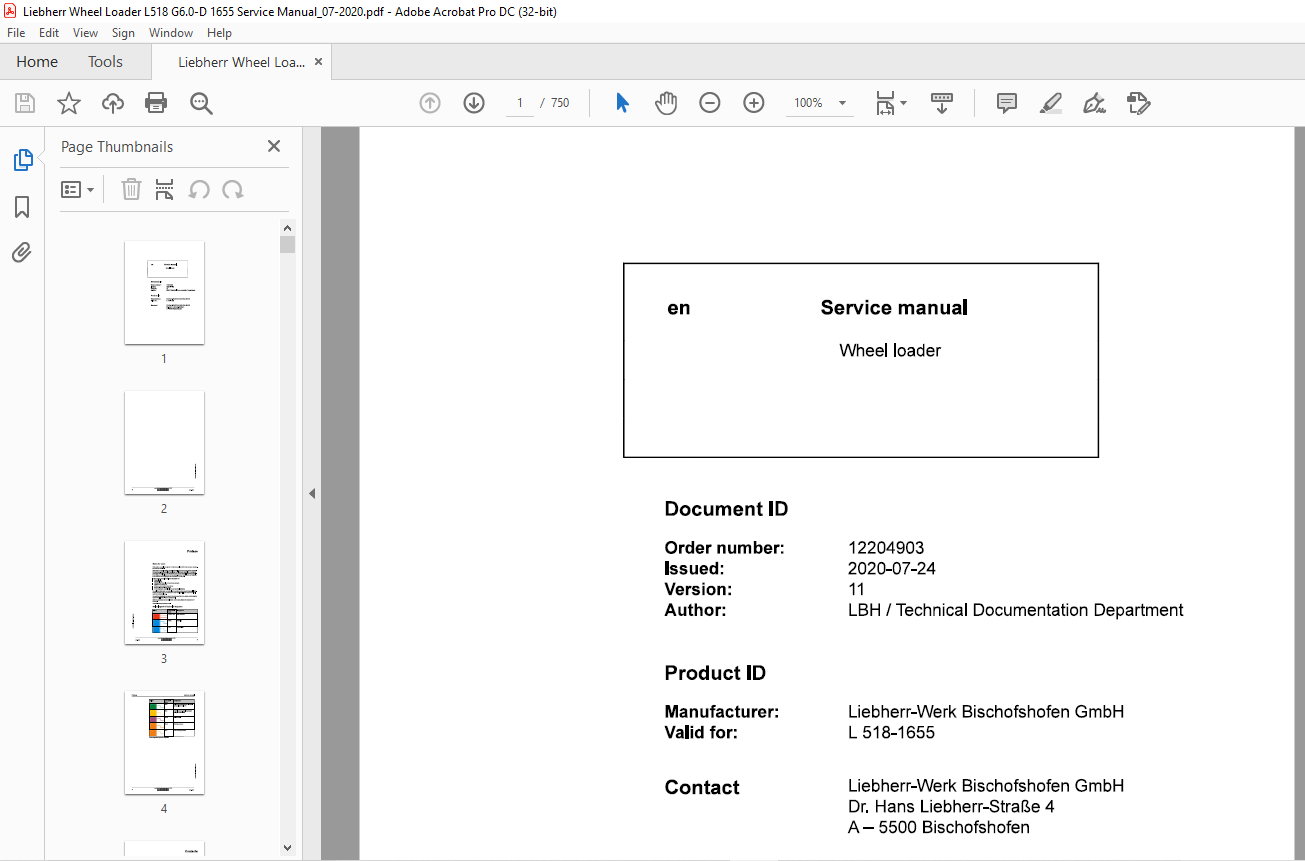Click 'L 518-1655' valid for value

click(891, 733)
